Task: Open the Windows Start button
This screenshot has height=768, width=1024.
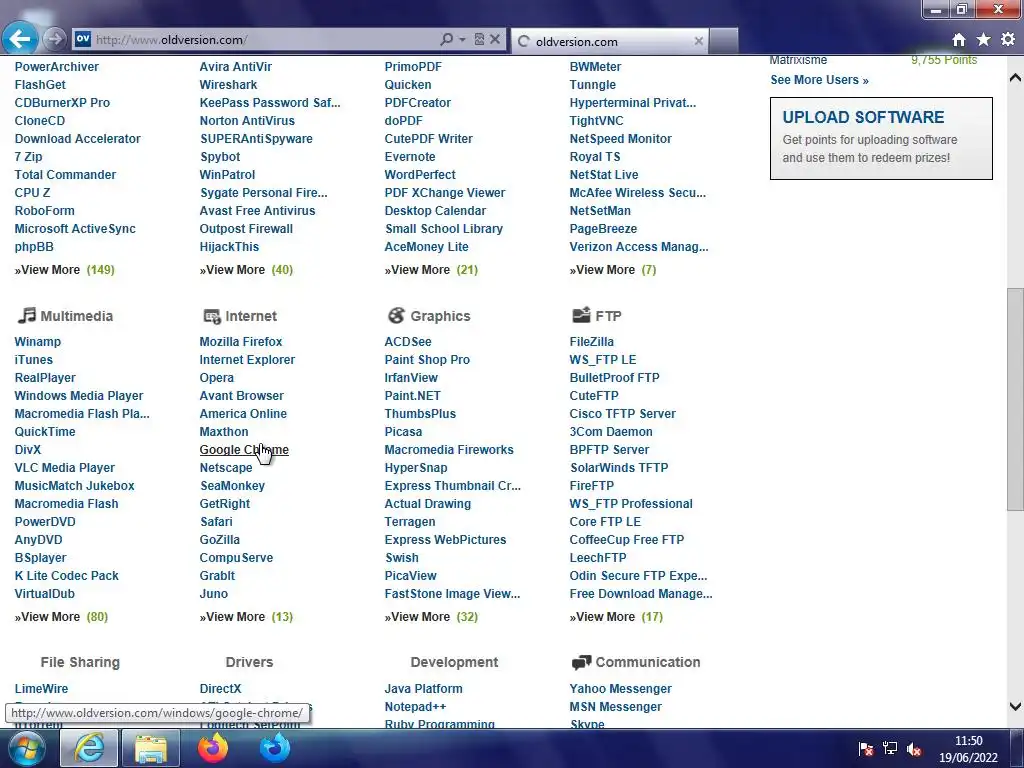Action: click(x=26, y=748)
